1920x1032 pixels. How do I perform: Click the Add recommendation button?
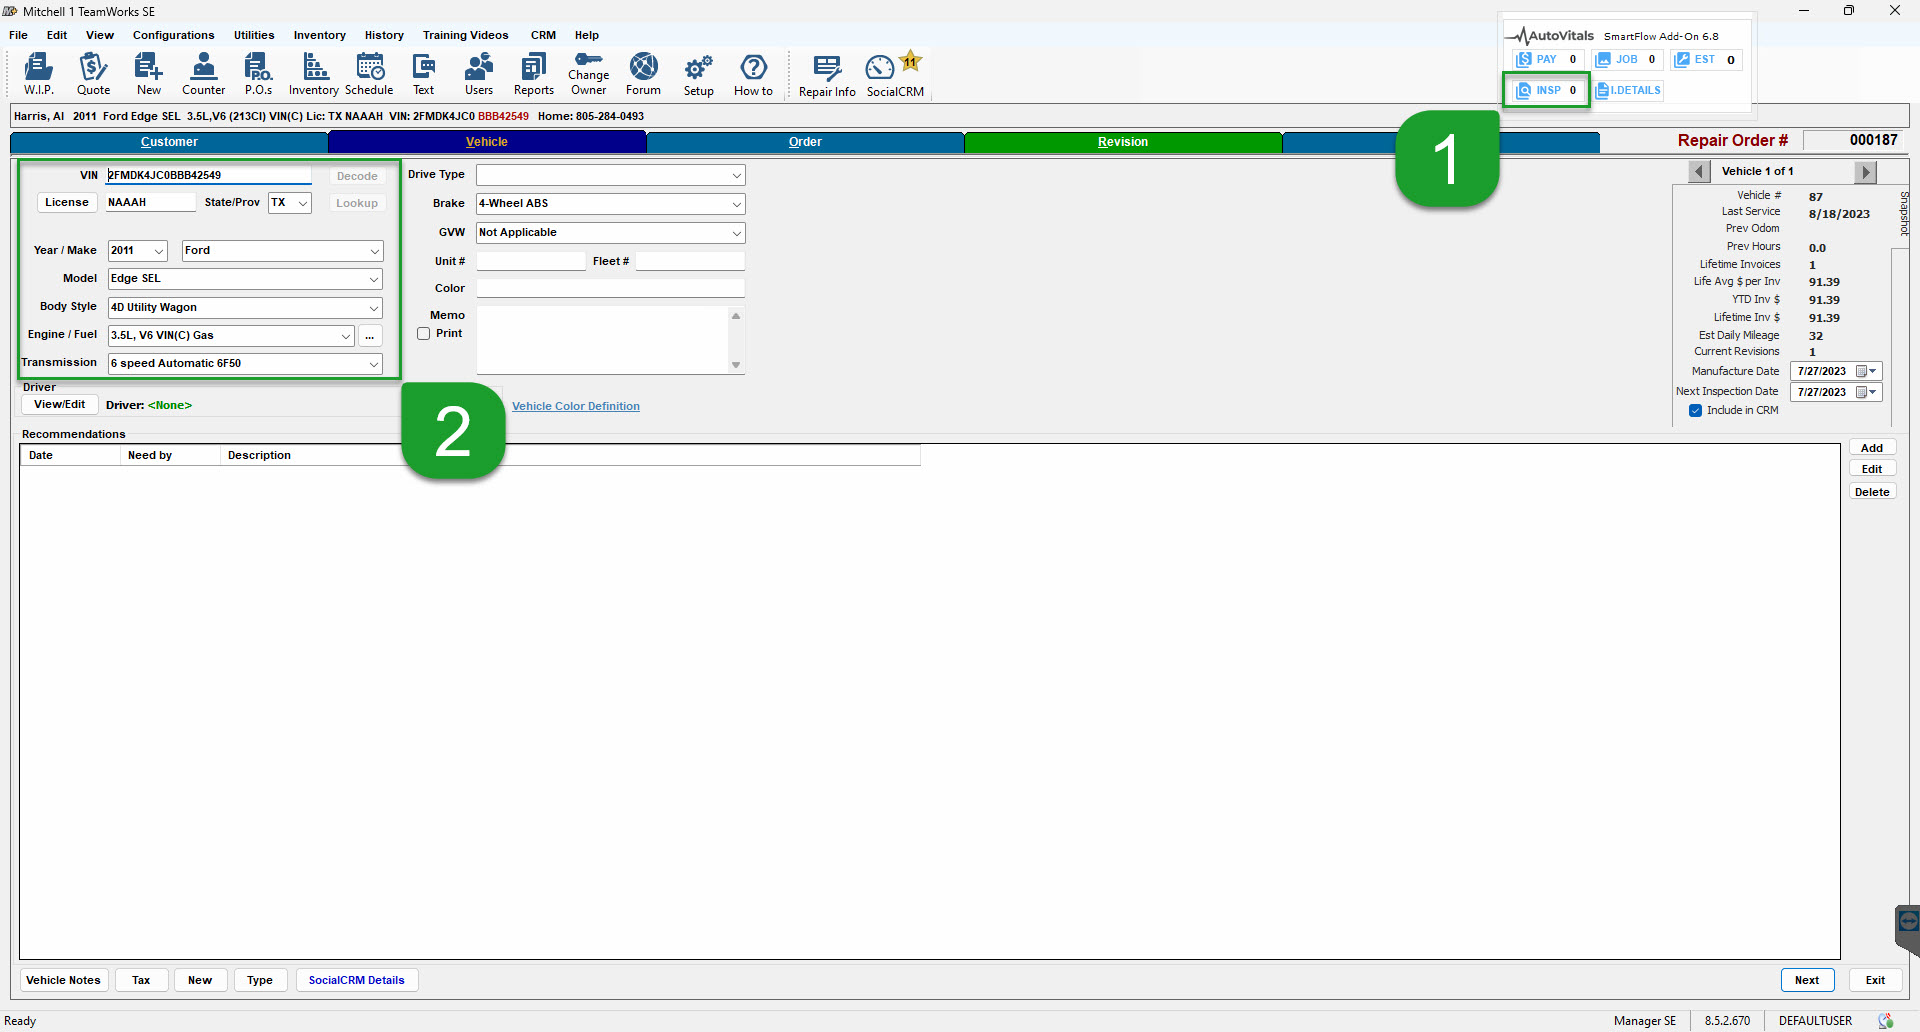1872,449
